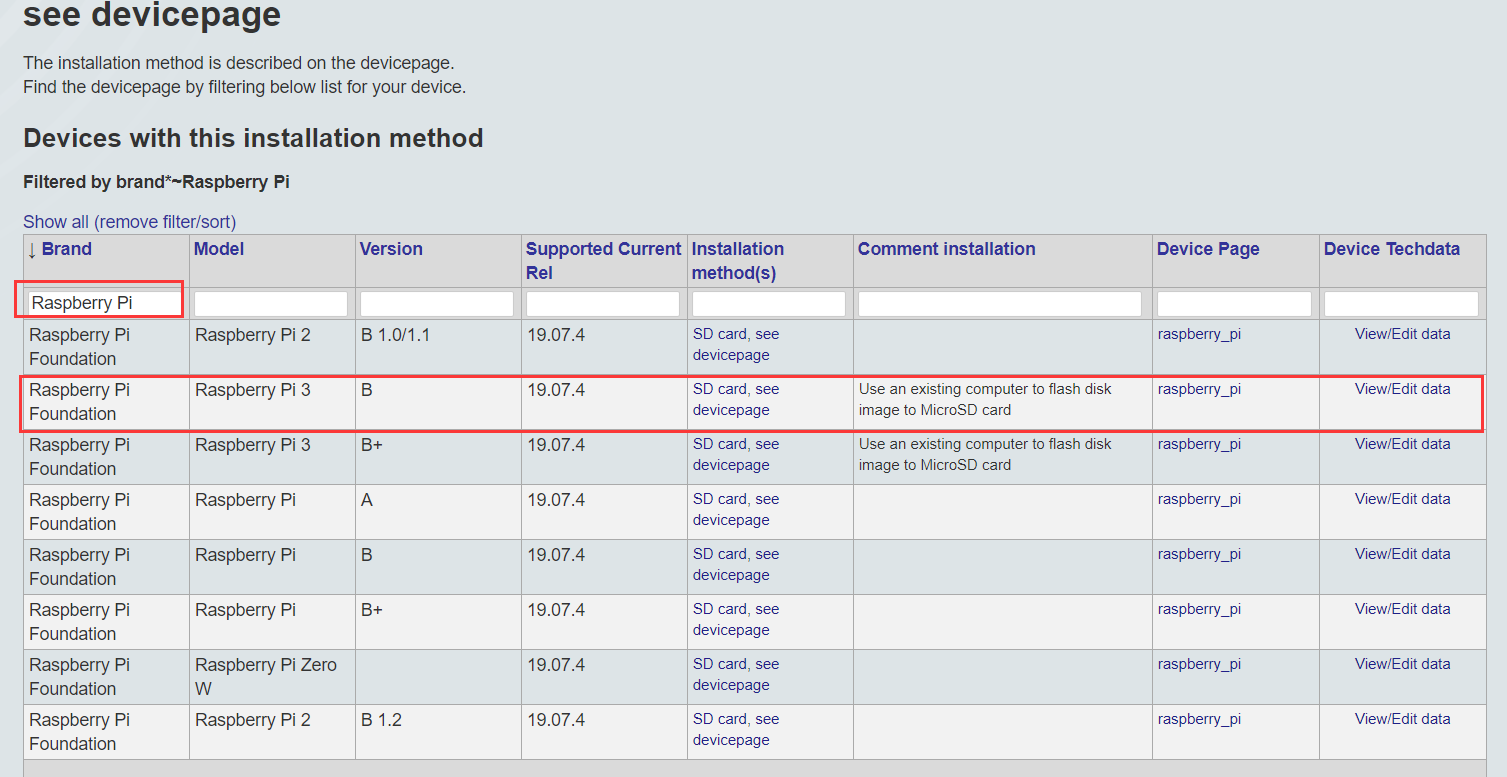This screenshot has height=777, width=1507.
Task: Click the Device Page filter field
Action: click(1234, 303)
